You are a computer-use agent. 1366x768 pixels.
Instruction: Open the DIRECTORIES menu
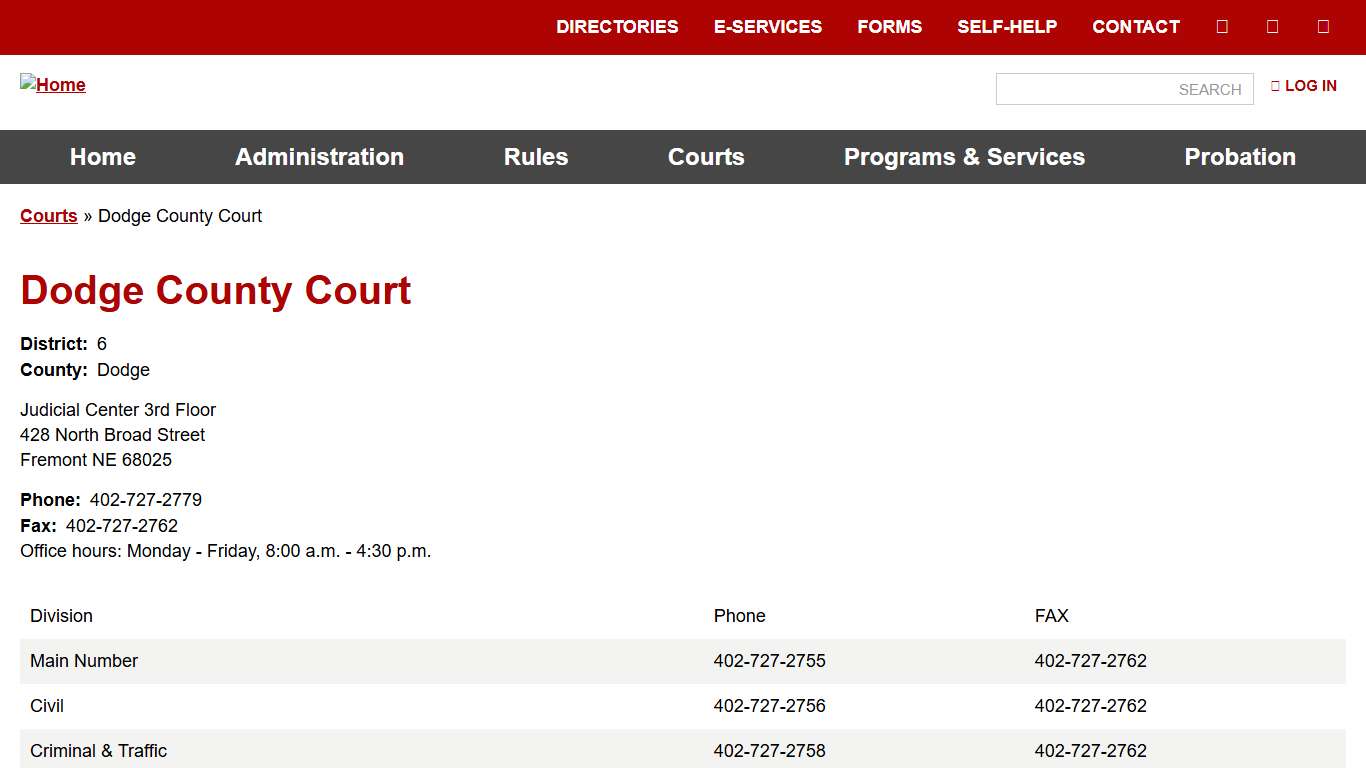click(617, 27)
